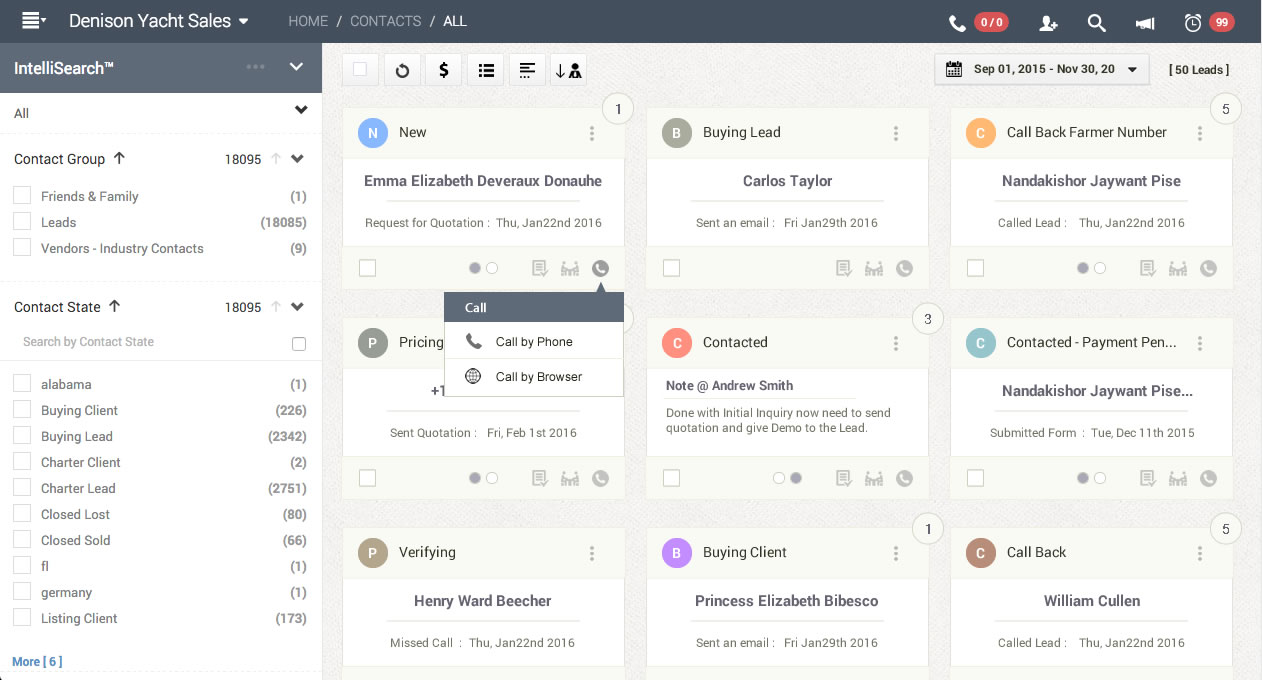The width and height of the screenshot is (1262, 680).
Task: Expand the Contact Group section chevron
Action: tap(297, 159)
